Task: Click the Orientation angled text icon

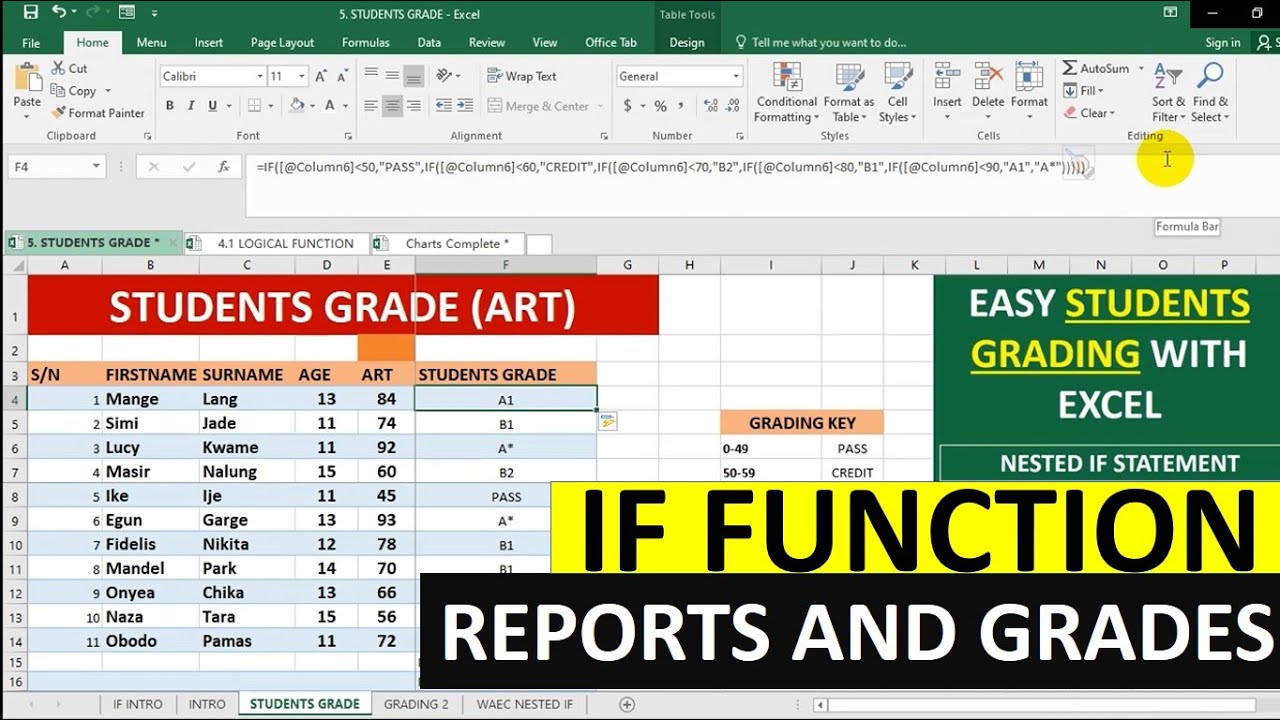Action: click(x=444, y=76)
